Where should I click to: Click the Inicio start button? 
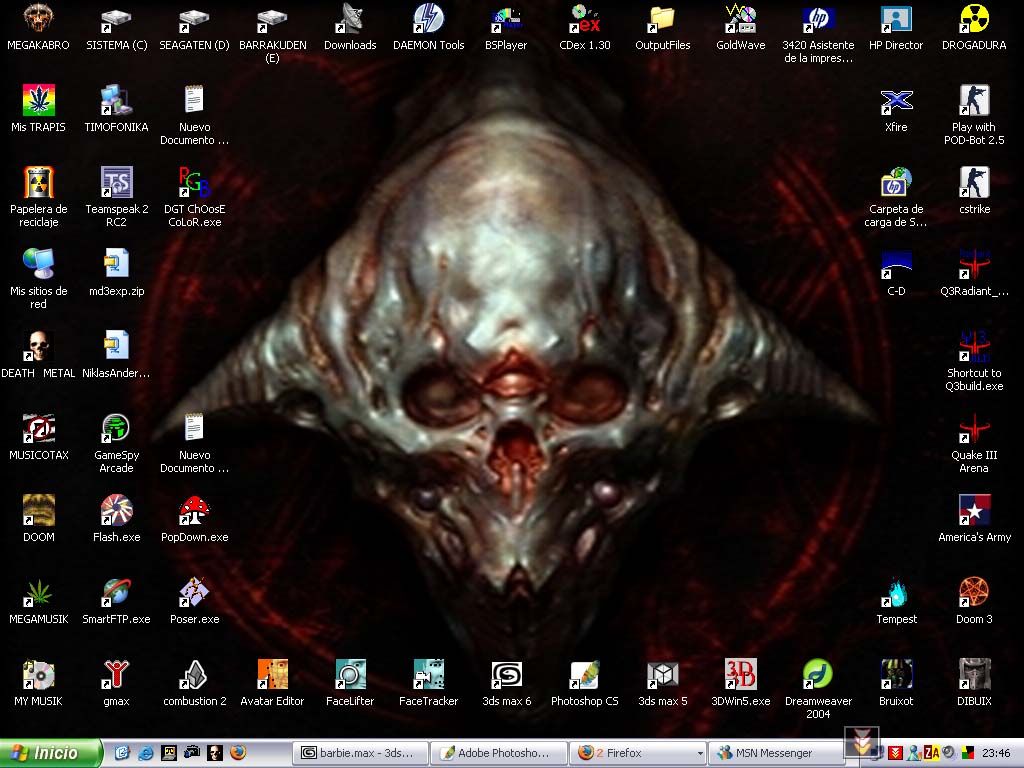pyautogui.click(x=50, y=753)
